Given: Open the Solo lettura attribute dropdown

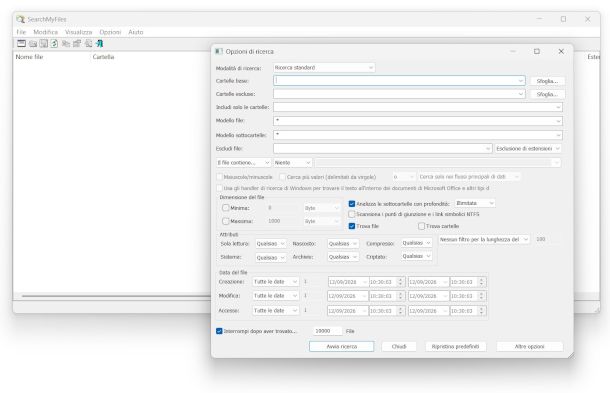Looking at the screenshot, I should (x=271, y=244).
